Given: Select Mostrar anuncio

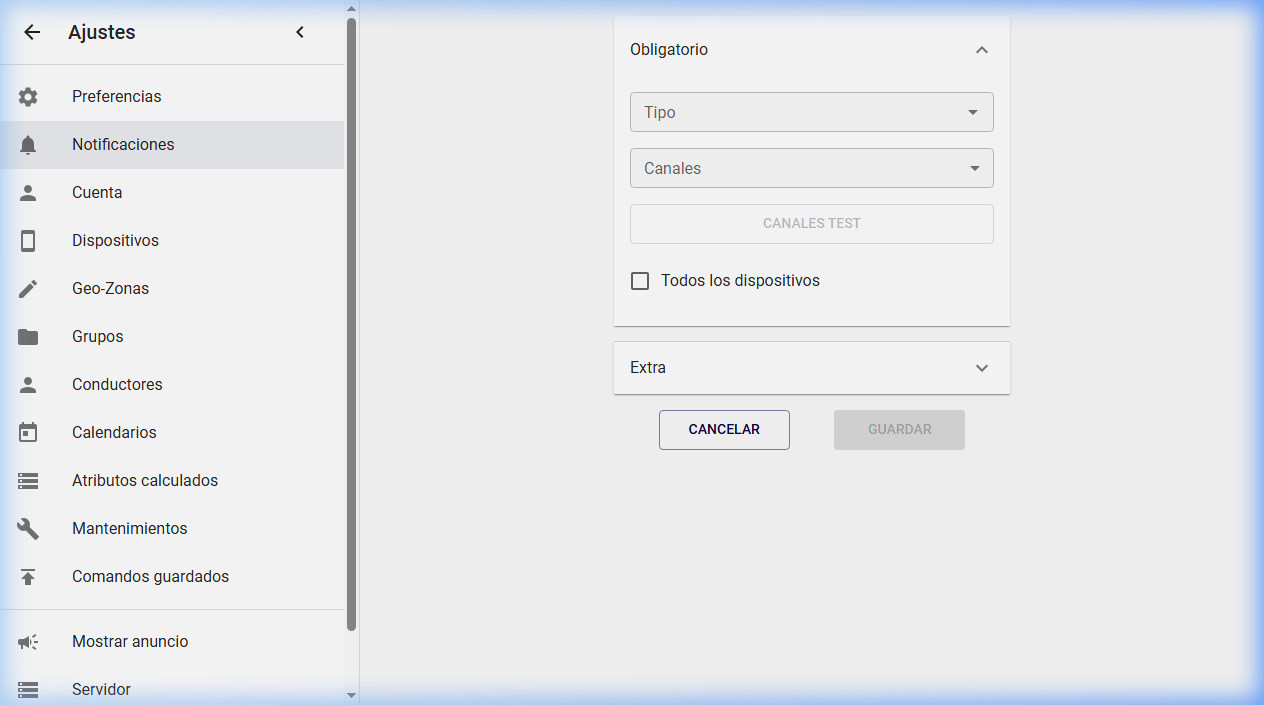Looking at the screenshot, I should coord(172,642).
